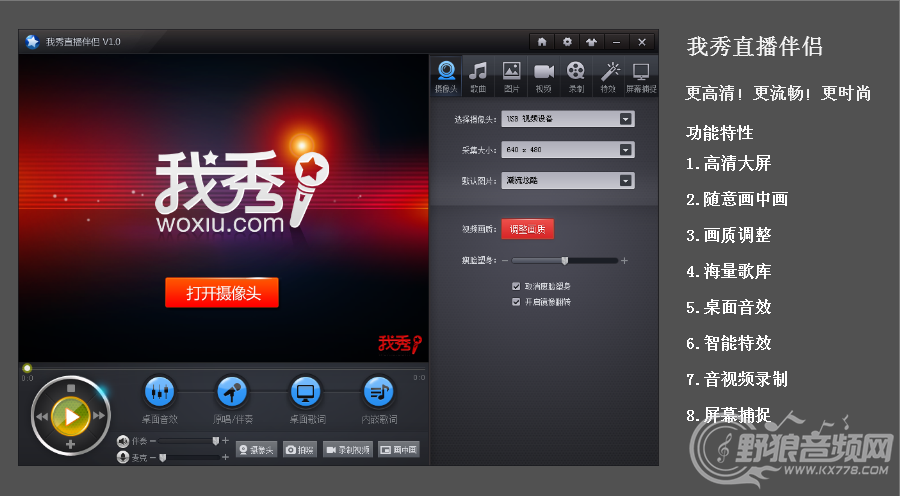This screenshot has width=901, height=496.
Task: Open the 特效 effects tab
Action: (609, 76)
